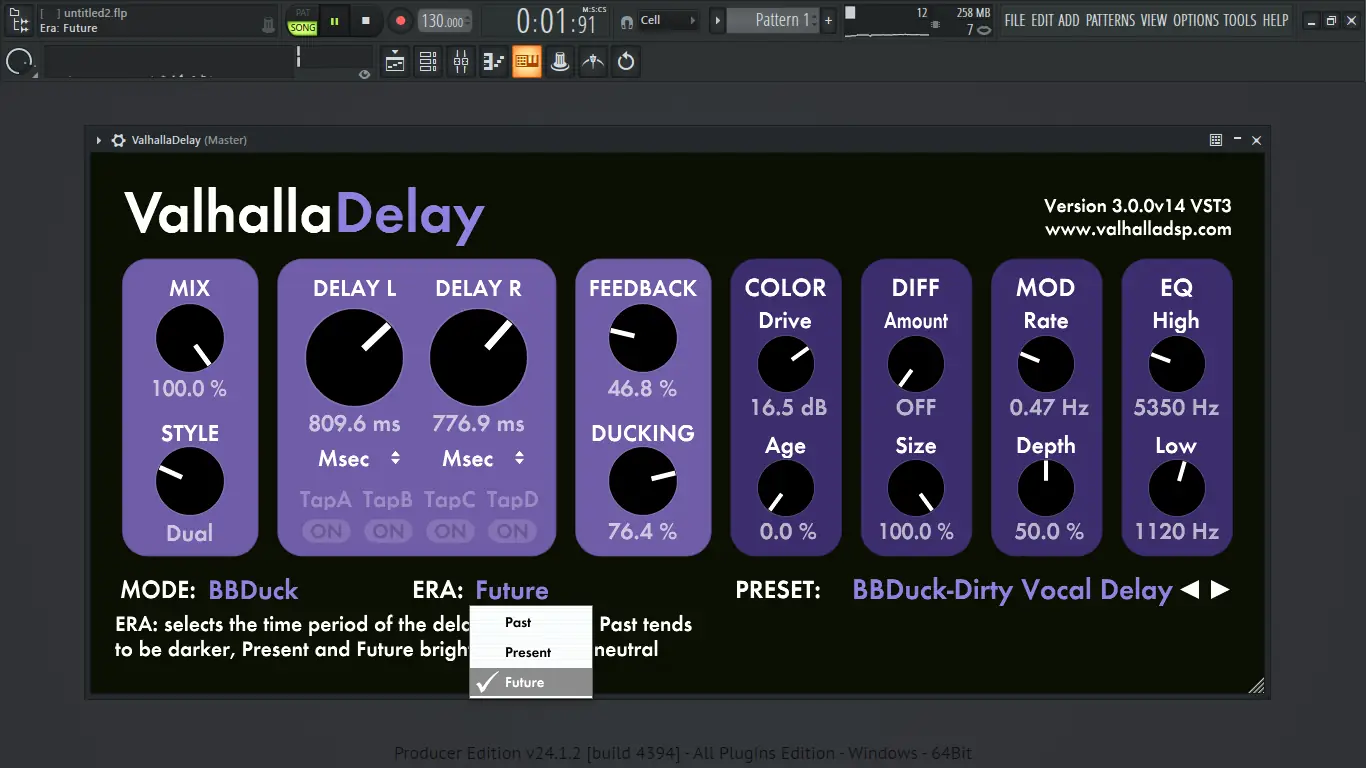The width and height of the screenshot is (1366, 768).
Task: Toggle TapC ON switch
Action: [x=451, y=531]
